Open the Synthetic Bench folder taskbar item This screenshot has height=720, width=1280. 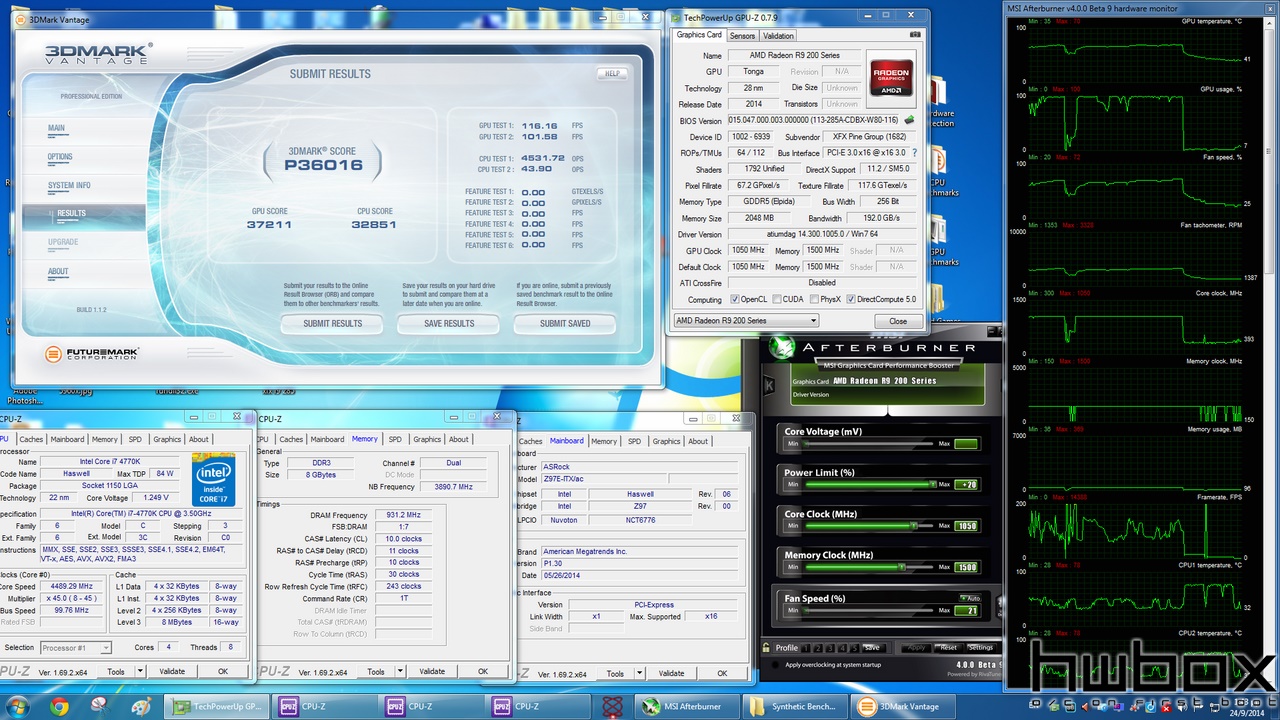coord(797,706)
